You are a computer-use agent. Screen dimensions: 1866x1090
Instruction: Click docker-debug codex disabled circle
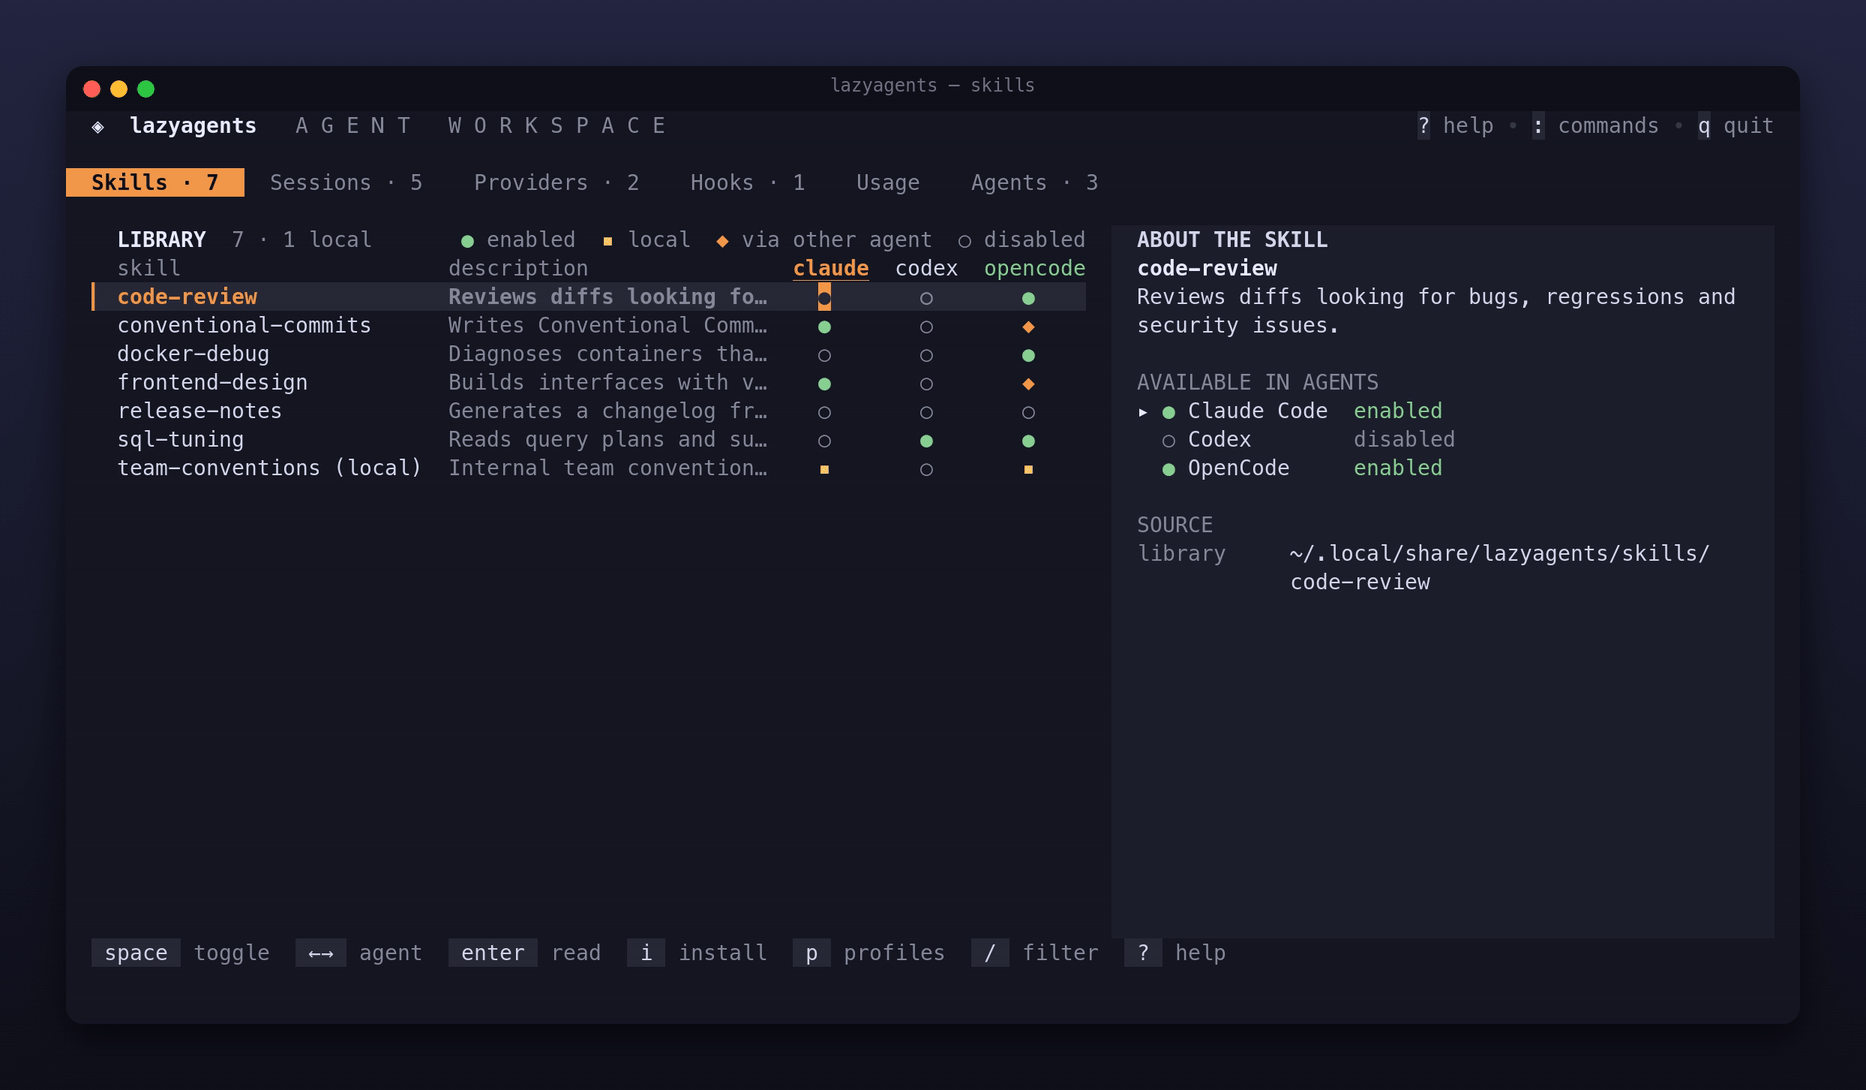tap(926, 355)
